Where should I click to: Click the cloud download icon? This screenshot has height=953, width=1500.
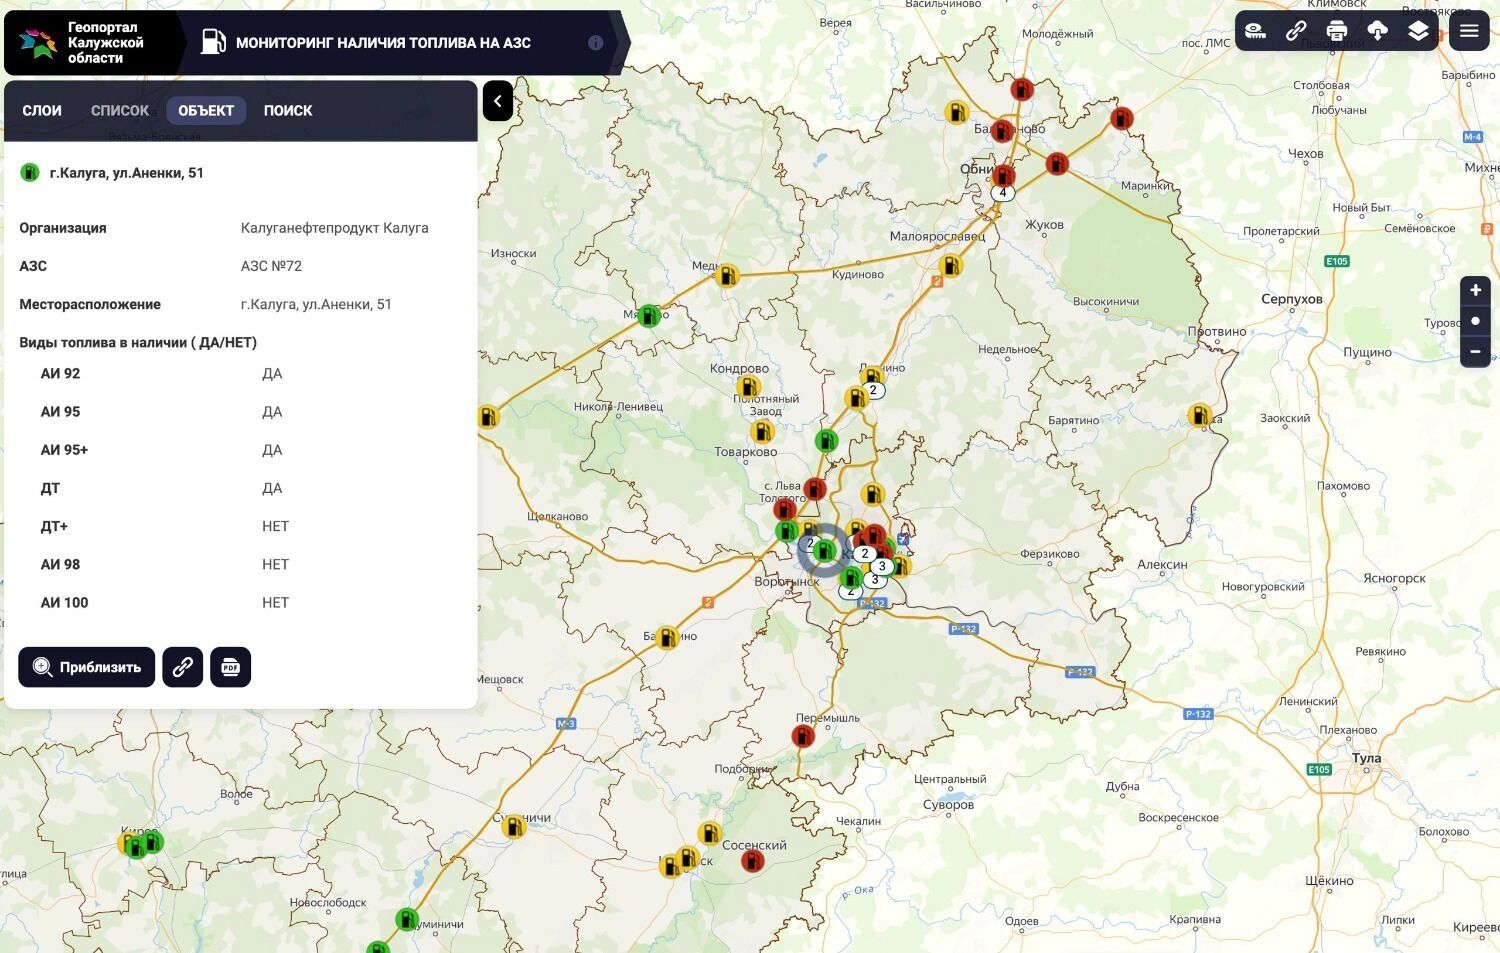coord(1377,31)
